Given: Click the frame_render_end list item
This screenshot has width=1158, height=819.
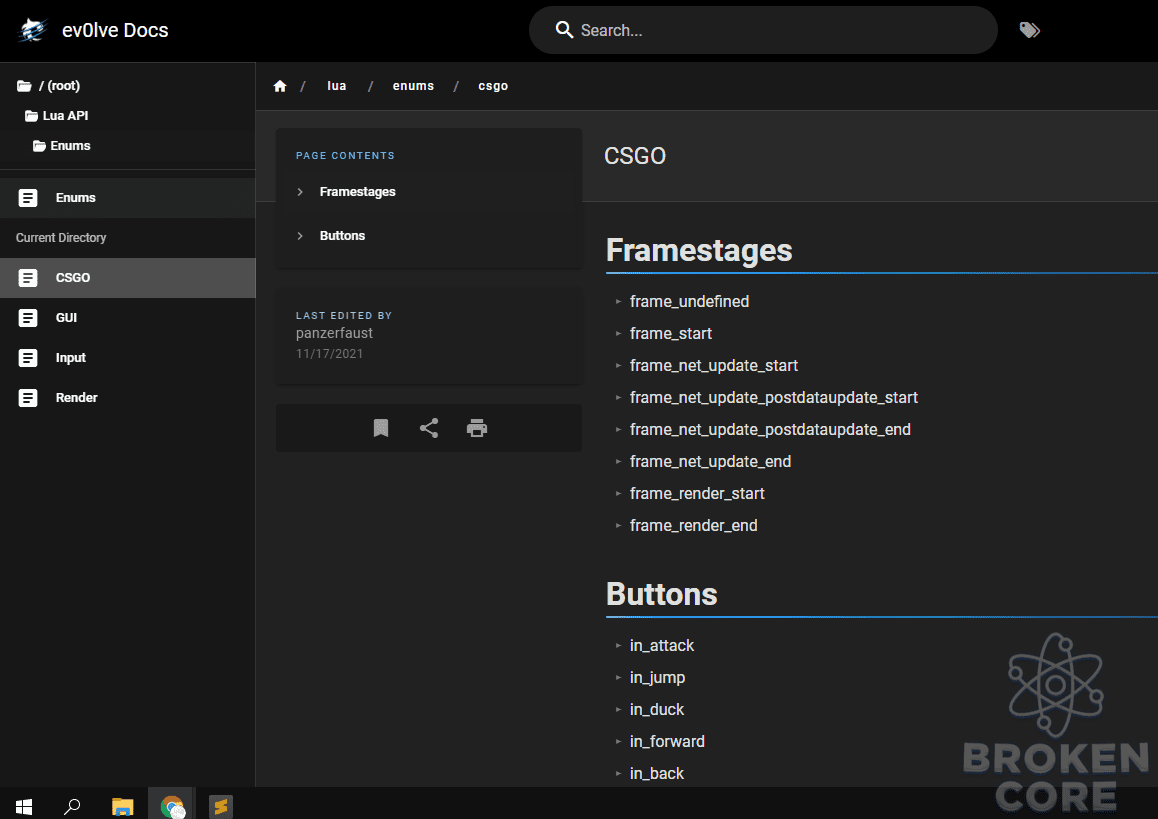Looking at the screenshot, I should coord(693,526).
